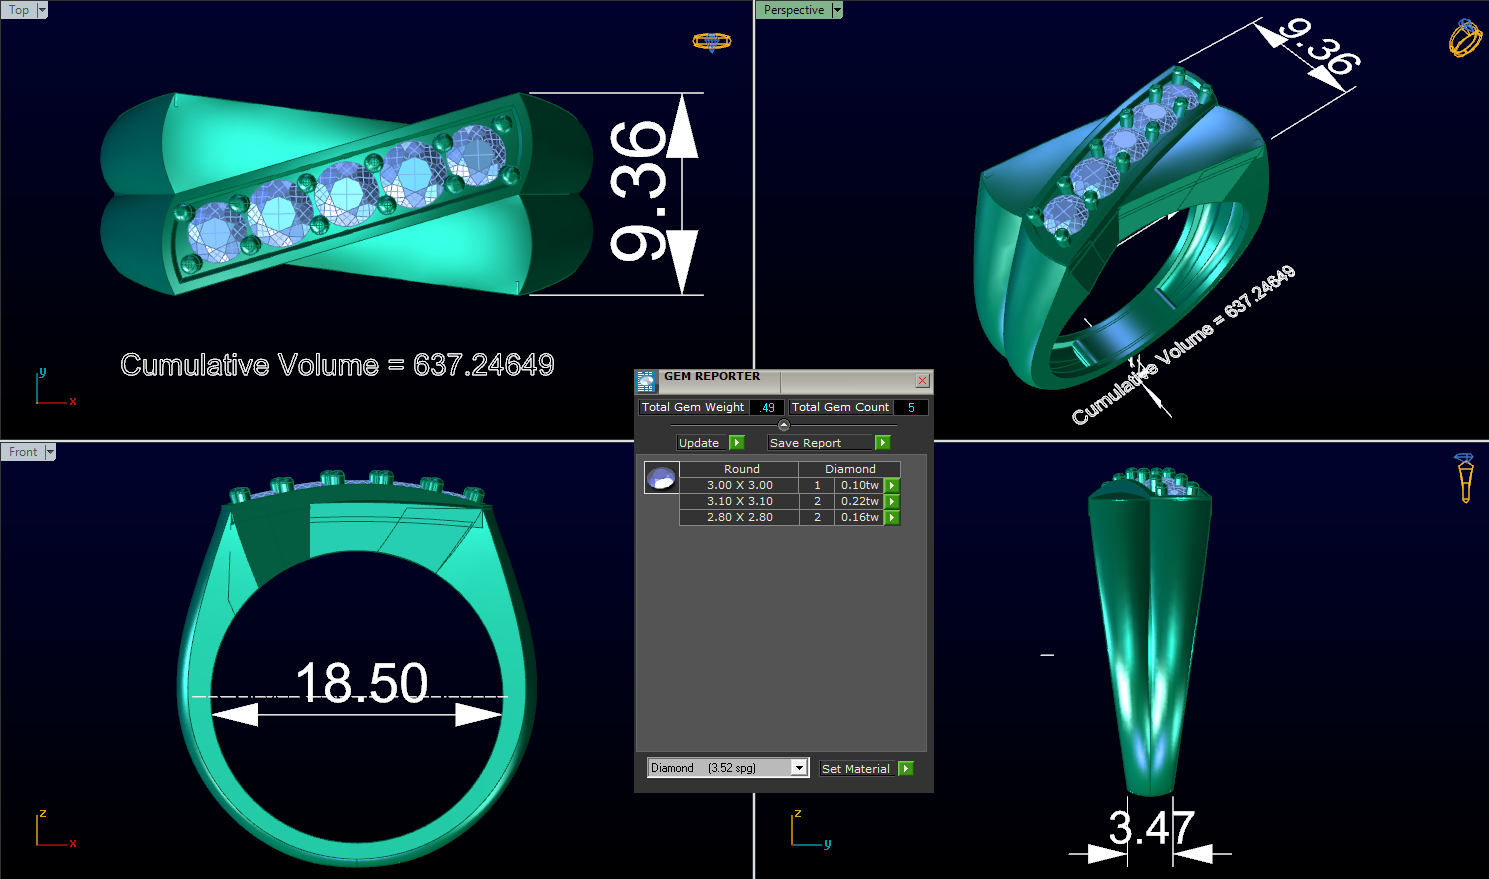
Task: Click the green arrow beside Update
Action: coord(737,442)
